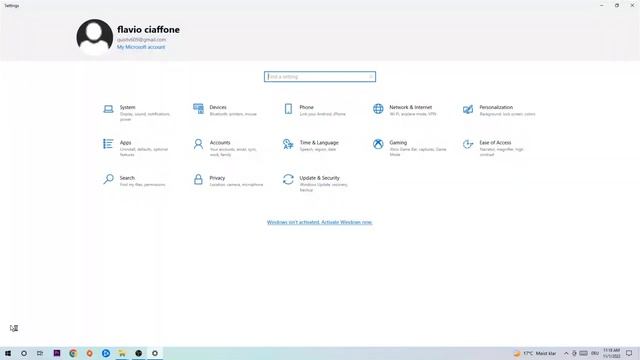Open Network & Internet settings
The height and width of the screenshot is (360, 640).
(x=406, y=110)
